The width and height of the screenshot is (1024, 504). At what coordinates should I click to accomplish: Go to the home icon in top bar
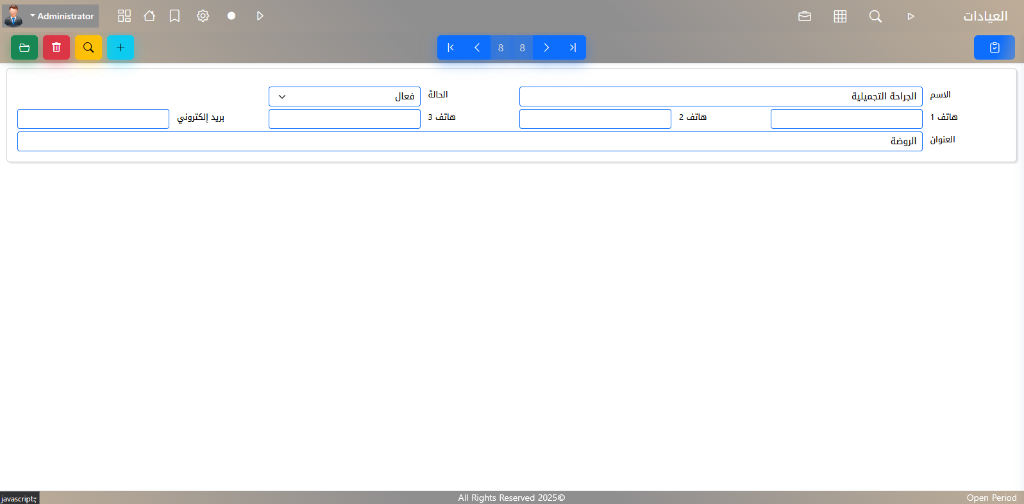coord(149,16)
